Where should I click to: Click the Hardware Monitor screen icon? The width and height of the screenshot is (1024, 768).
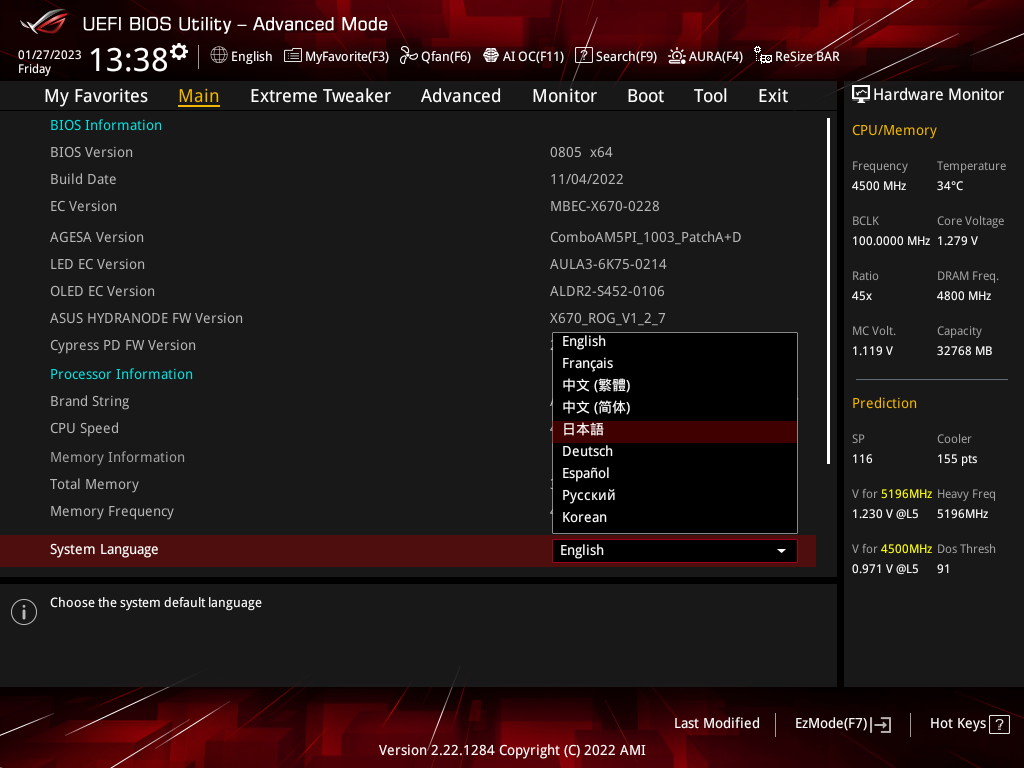pyautogui.click(x=861, y=95)
